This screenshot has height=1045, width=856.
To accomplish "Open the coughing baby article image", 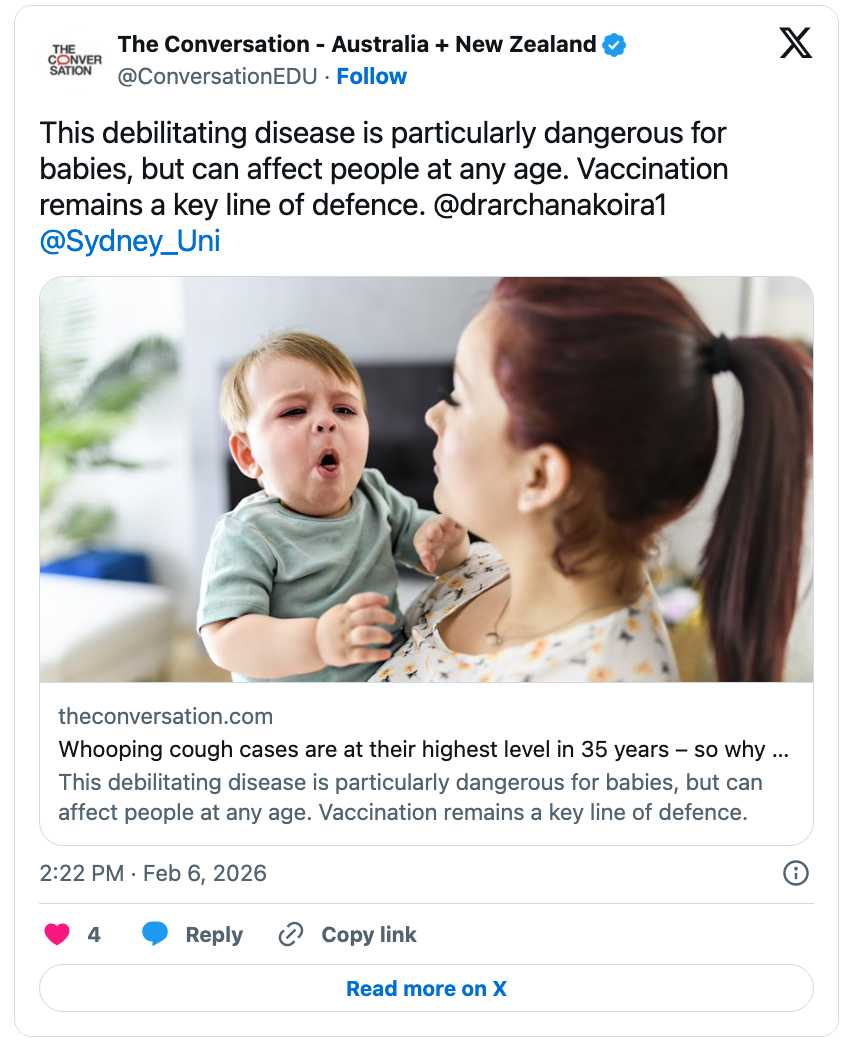I will [426, 479].
